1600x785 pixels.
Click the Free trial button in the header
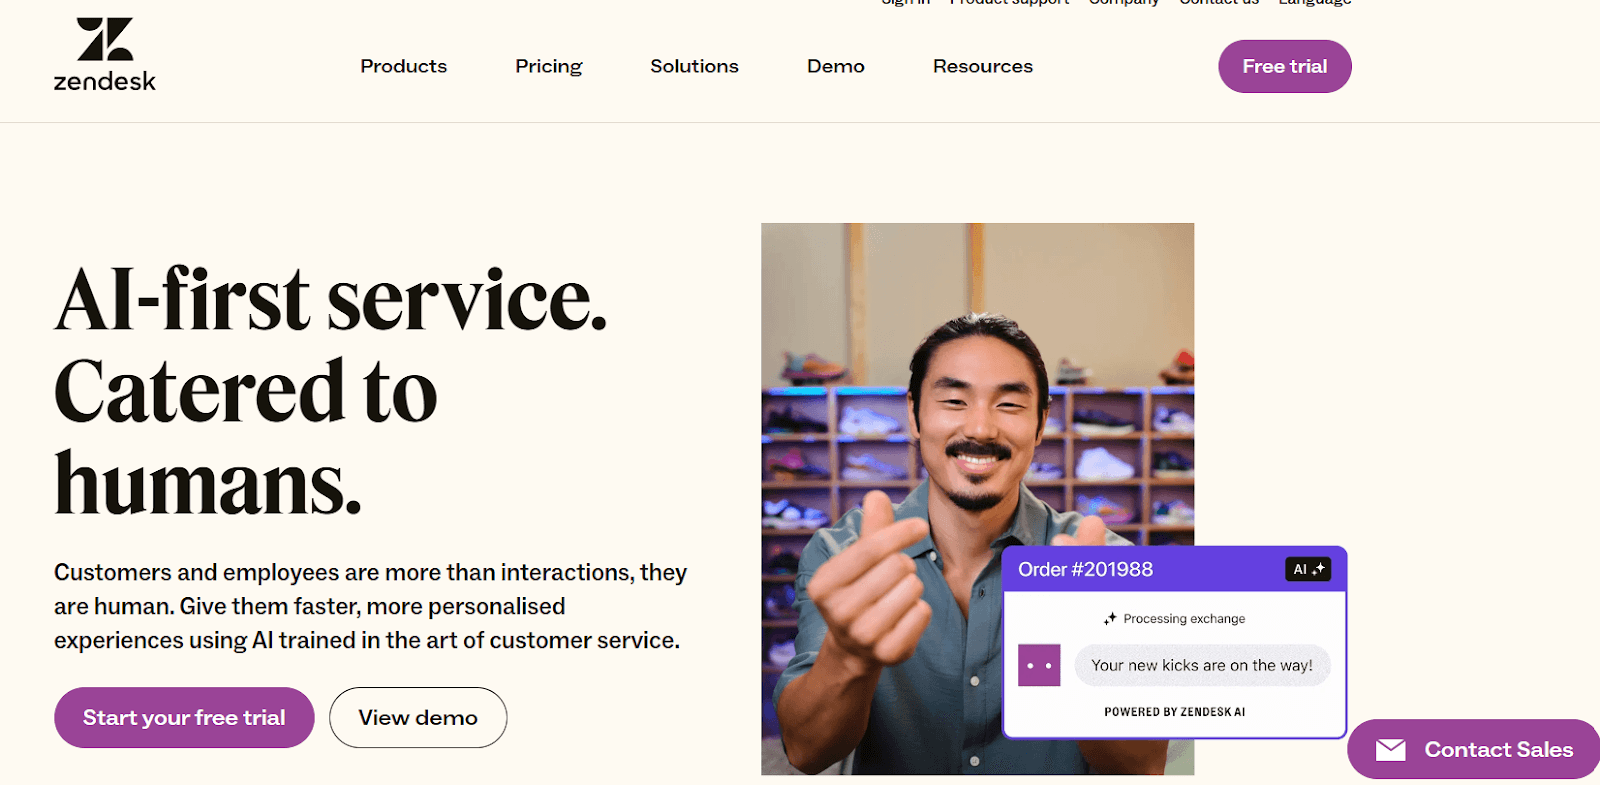(x=1285, y=66)
